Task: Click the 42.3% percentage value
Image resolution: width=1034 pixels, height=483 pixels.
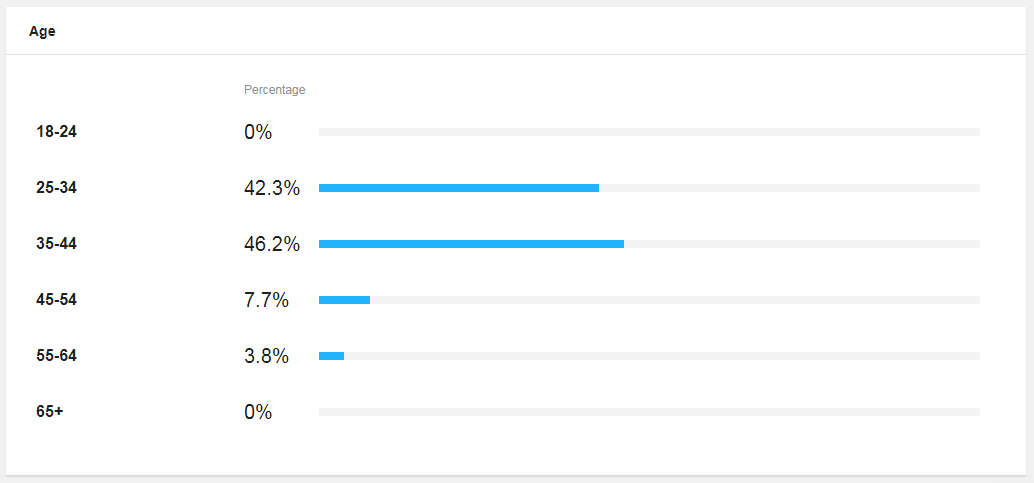Action: 272,189
